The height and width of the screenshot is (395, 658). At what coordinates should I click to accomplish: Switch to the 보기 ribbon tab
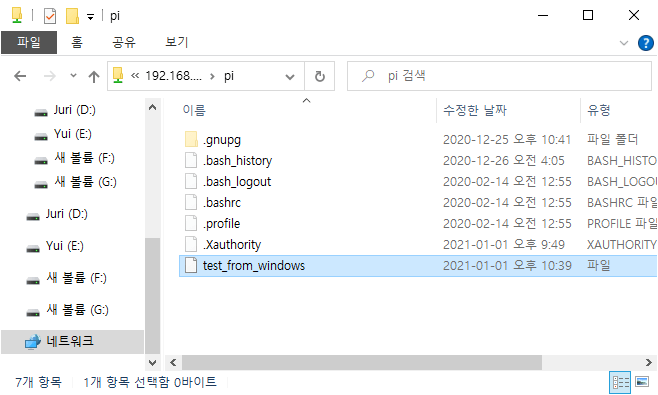pyautogui.click(x=177, y=42)
